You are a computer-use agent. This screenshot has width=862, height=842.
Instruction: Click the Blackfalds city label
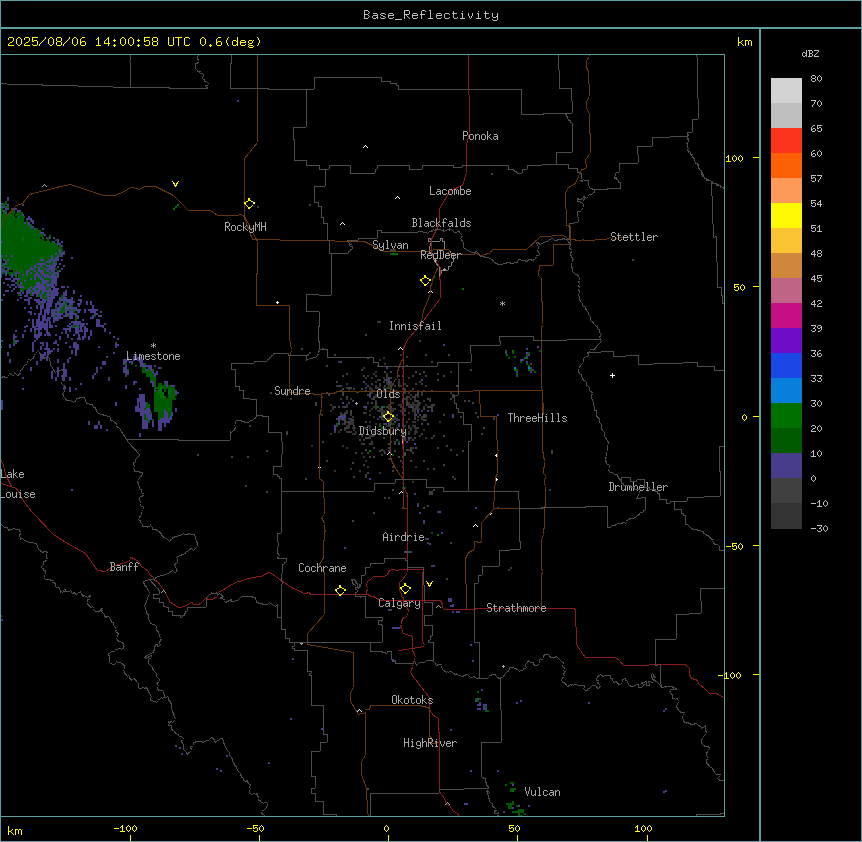[x=441, y=223]
